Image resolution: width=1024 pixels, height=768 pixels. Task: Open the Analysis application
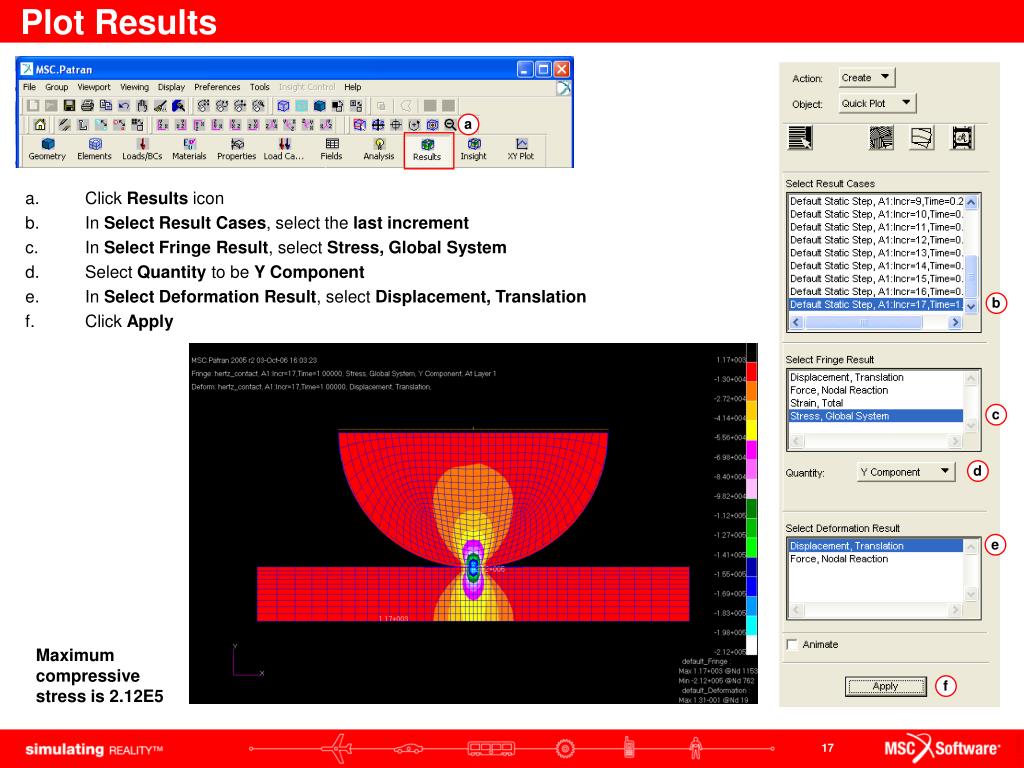(x=379, y=150)
